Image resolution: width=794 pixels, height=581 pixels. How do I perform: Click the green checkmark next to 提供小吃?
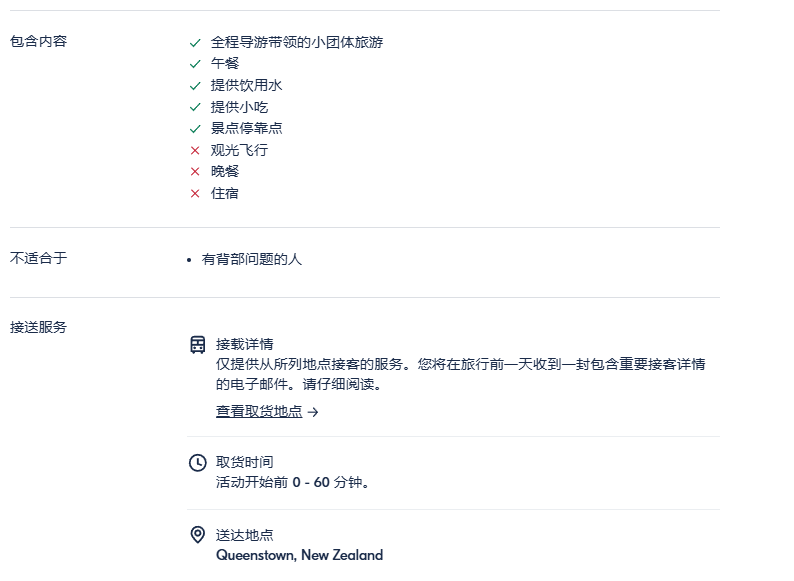coord(195,107)
